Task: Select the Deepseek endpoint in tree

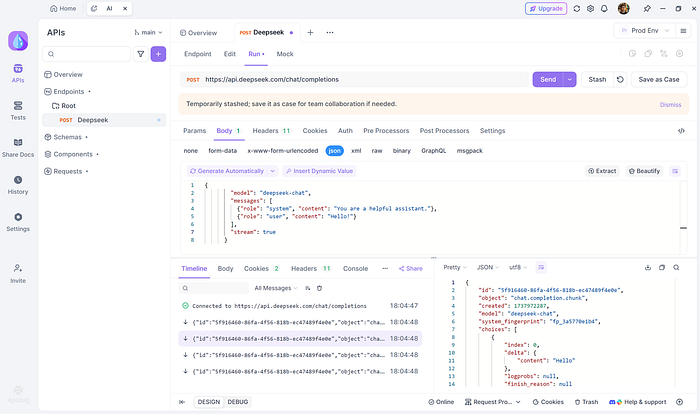Action: [x=104, y=120]
